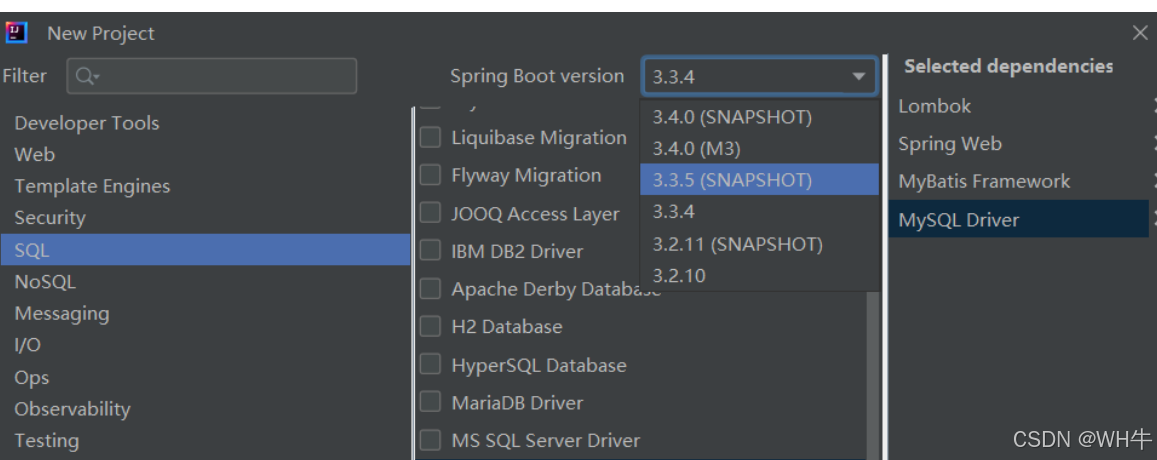
Task: Check the Liquibase Migration checkbox
Action: click(x=430, y=137)
